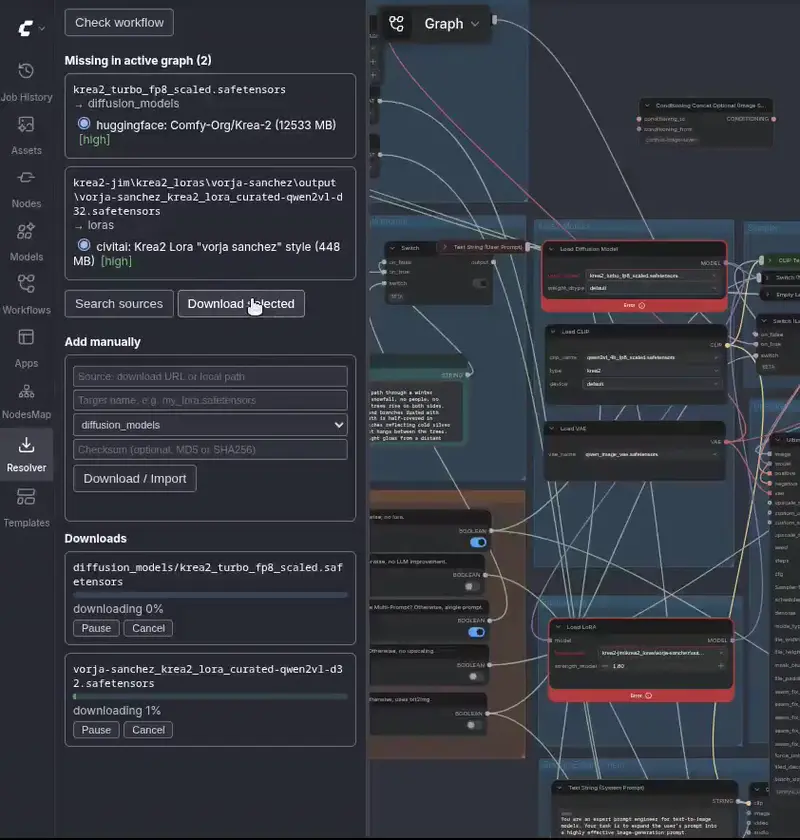Open the Apps sidebar panel
Viewport: 800px width, 840px height.
(x=26, y=349)
